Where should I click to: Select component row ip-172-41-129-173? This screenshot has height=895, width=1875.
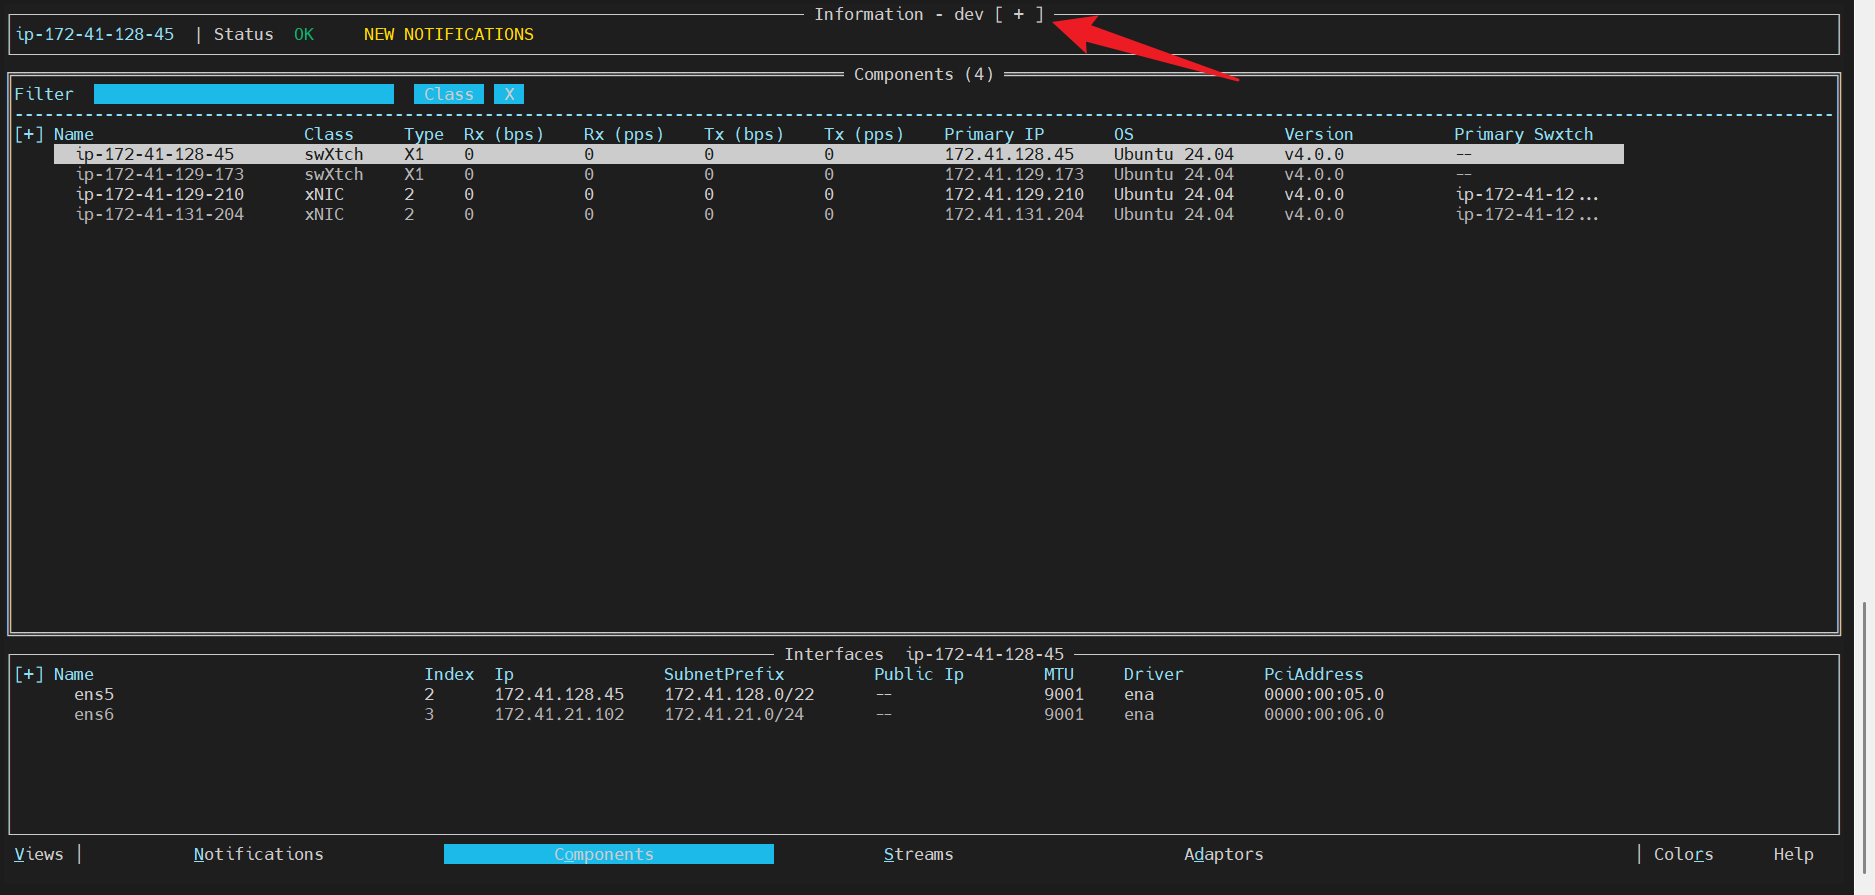tap(839, 174)
